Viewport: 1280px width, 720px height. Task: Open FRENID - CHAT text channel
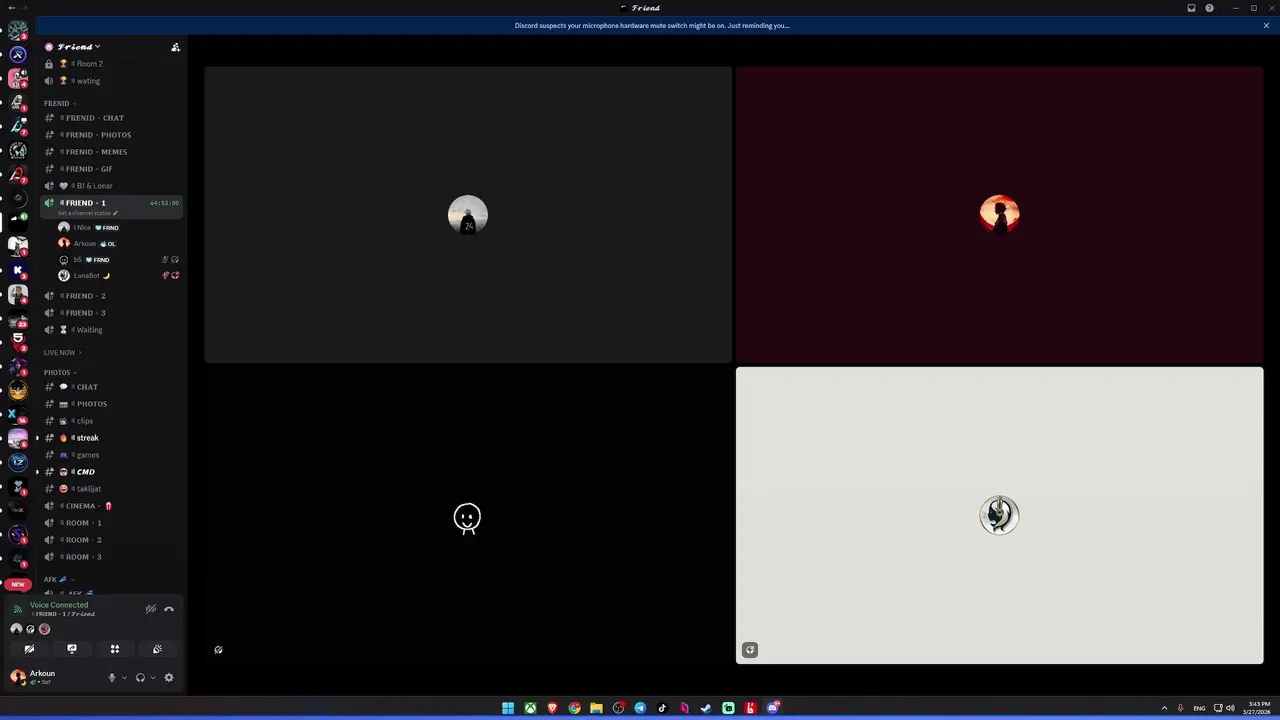pos(111,118)
